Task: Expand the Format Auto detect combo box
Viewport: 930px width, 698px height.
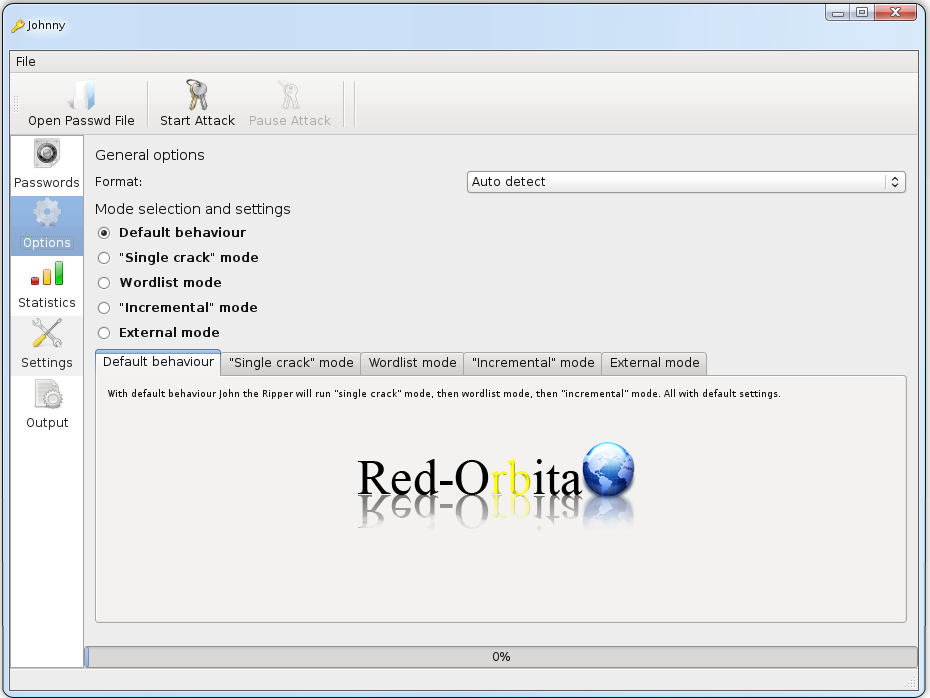Action: pos(686,181)
